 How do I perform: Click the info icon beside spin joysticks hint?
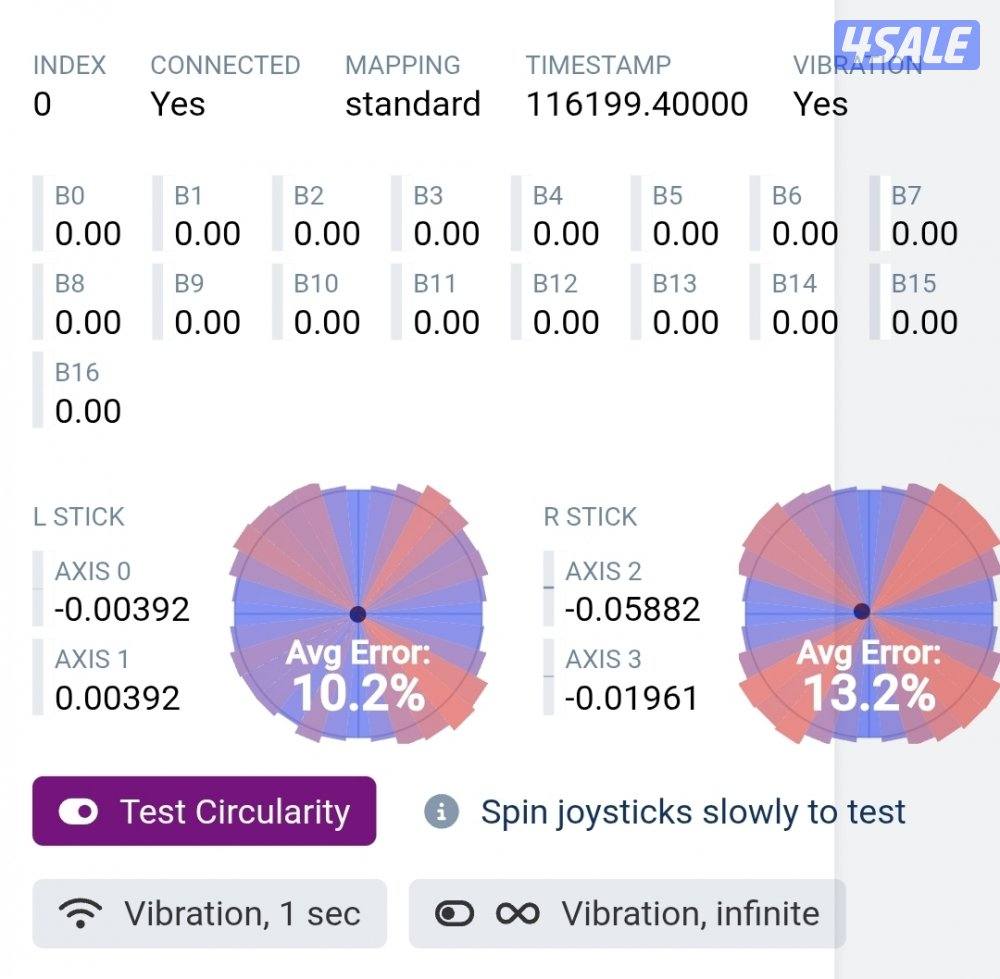(441, 811)
